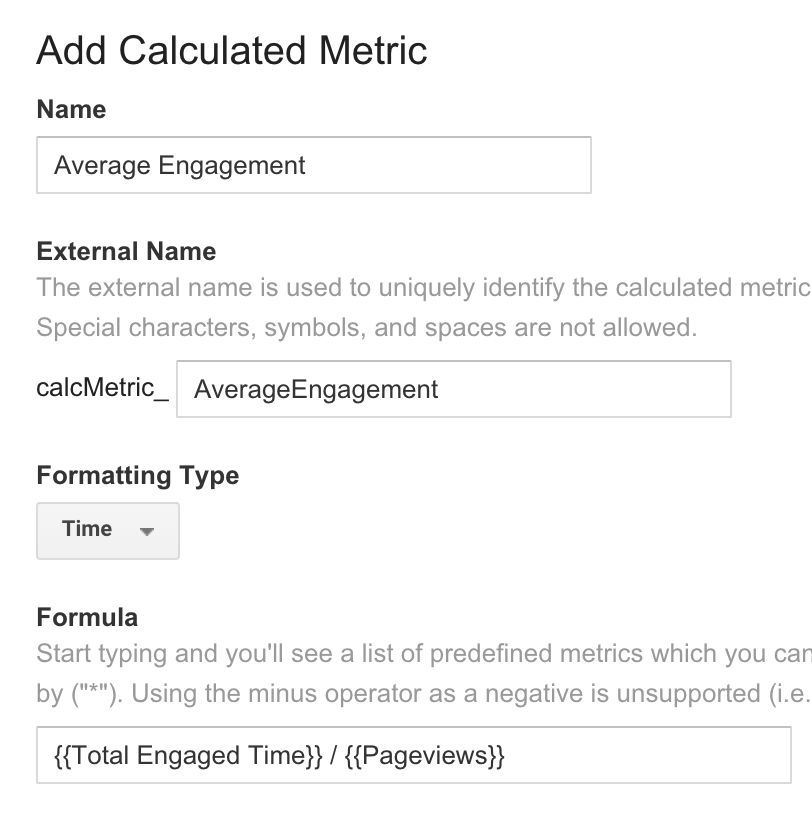Viewport: 812px width, 818px height.
Task: Click the word Time inside the dropdown button
Action: 87,529
